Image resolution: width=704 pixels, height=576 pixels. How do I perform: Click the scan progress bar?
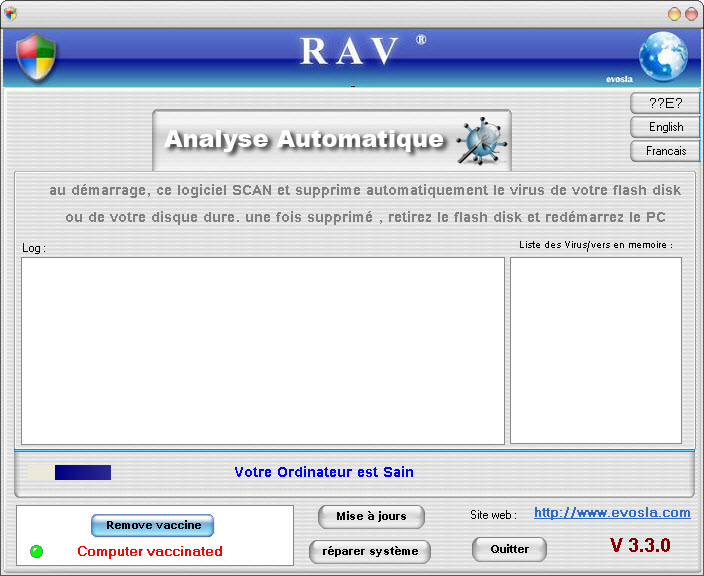click(70, 472)
